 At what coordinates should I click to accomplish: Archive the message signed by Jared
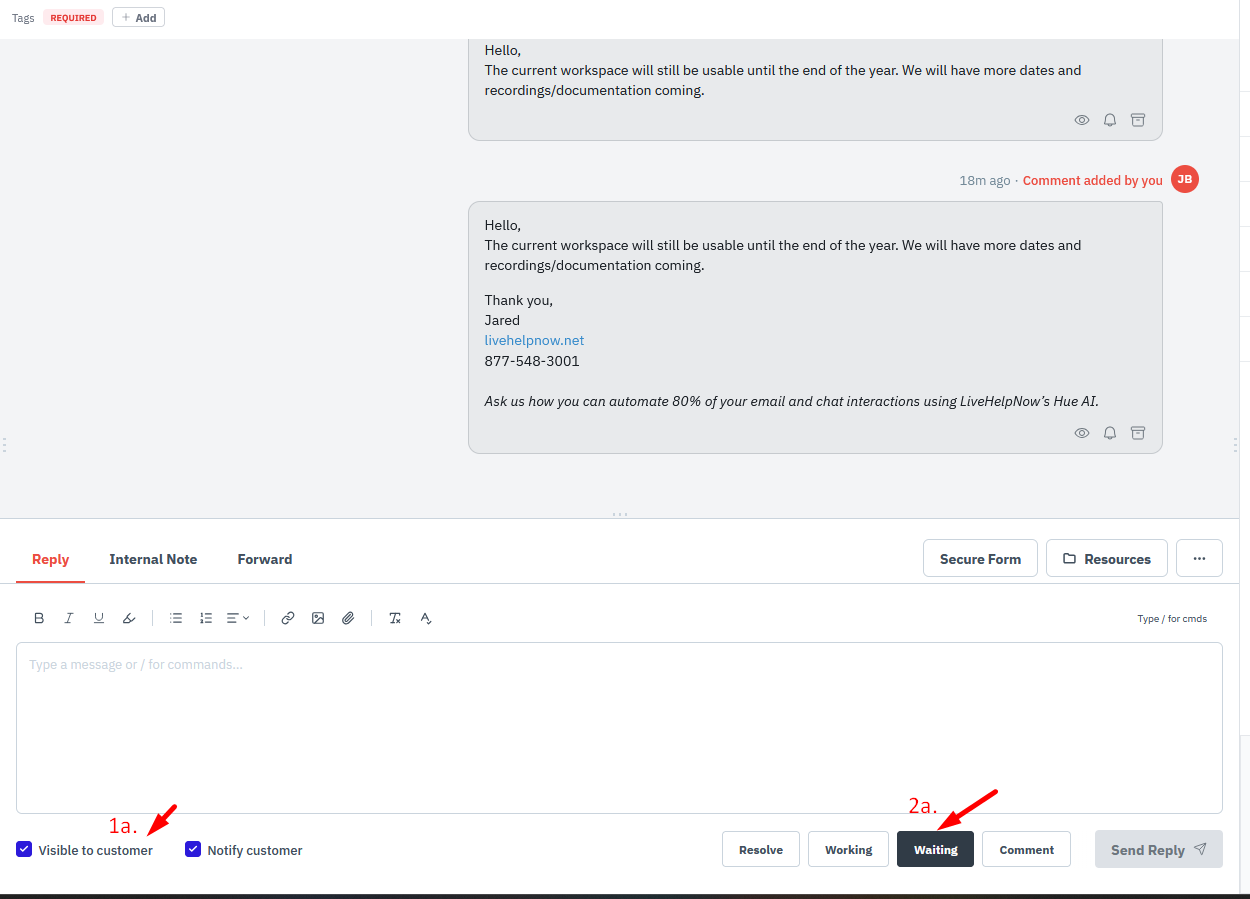(1138, 433)
